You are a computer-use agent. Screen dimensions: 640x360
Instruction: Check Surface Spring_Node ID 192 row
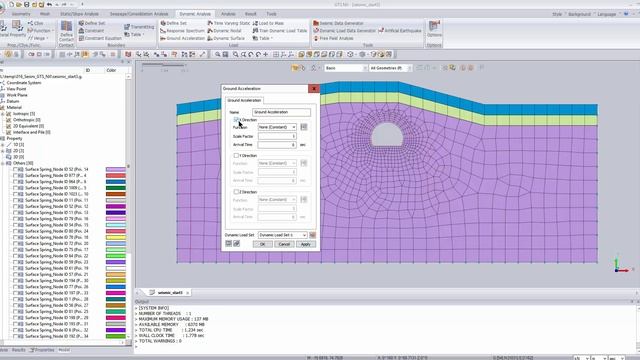(x=15, y=336)
